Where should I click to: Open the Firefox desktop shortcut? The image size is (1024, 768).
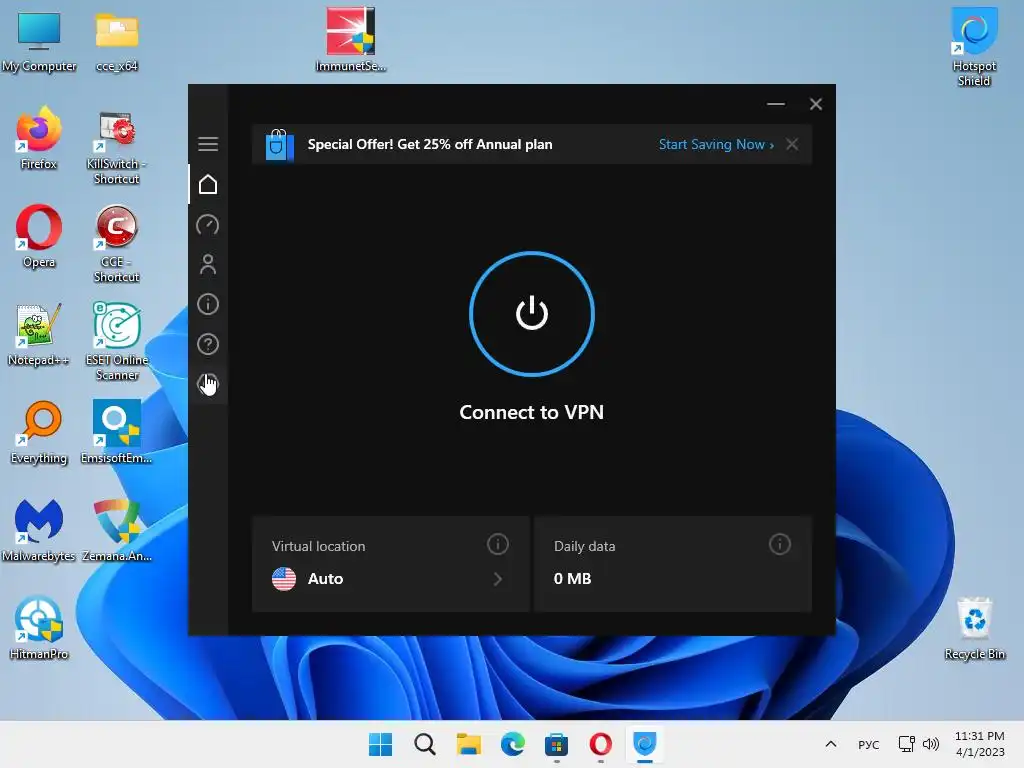tap(39, 138)
